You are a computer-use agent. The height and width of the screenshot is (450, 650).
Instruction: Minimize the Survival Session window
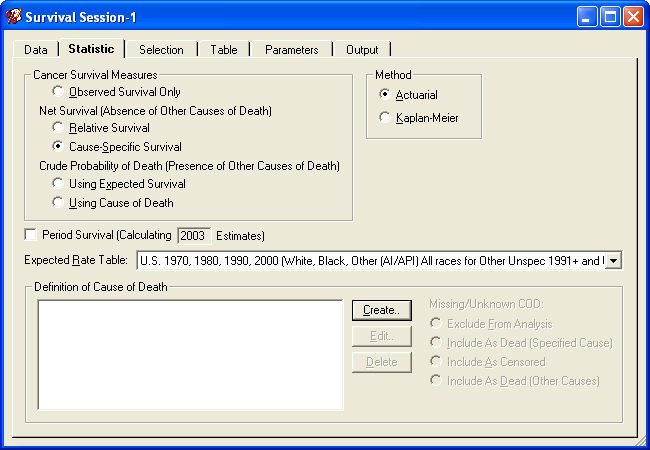tap(588, 16)
